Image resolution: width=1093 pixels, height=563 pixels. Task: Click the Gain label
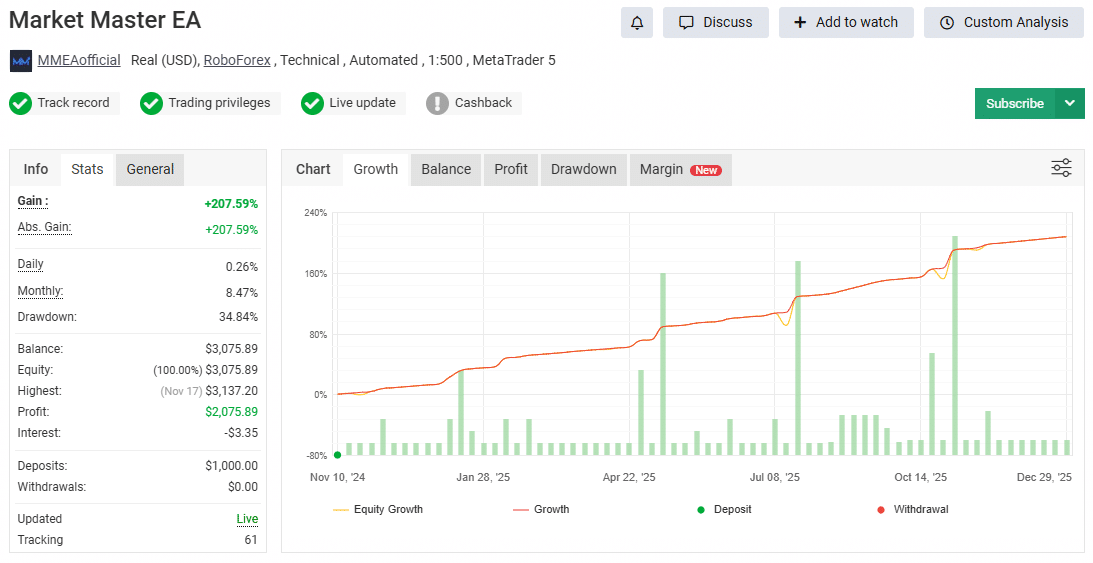click(33, 201)
